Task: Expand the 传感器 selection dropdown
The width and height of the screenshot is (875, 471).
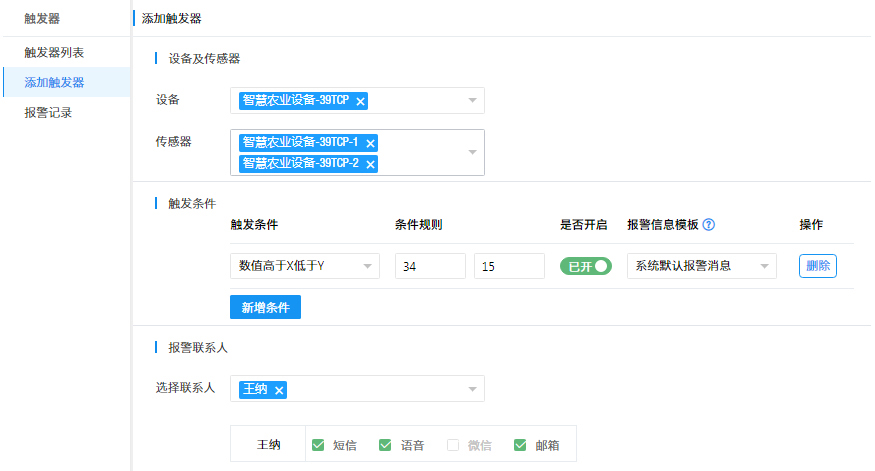Action: click(x=472, y=153)
